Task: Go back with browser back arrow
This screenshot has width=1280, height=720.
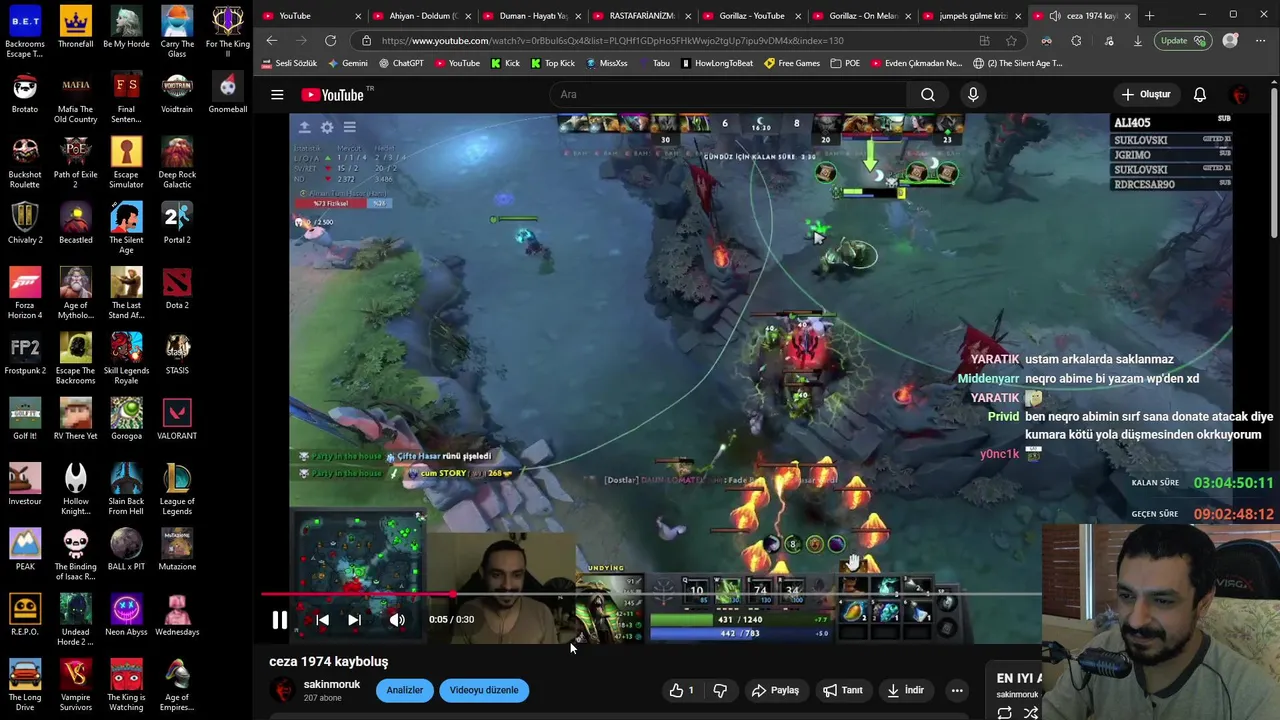Action: coord(271,40)
